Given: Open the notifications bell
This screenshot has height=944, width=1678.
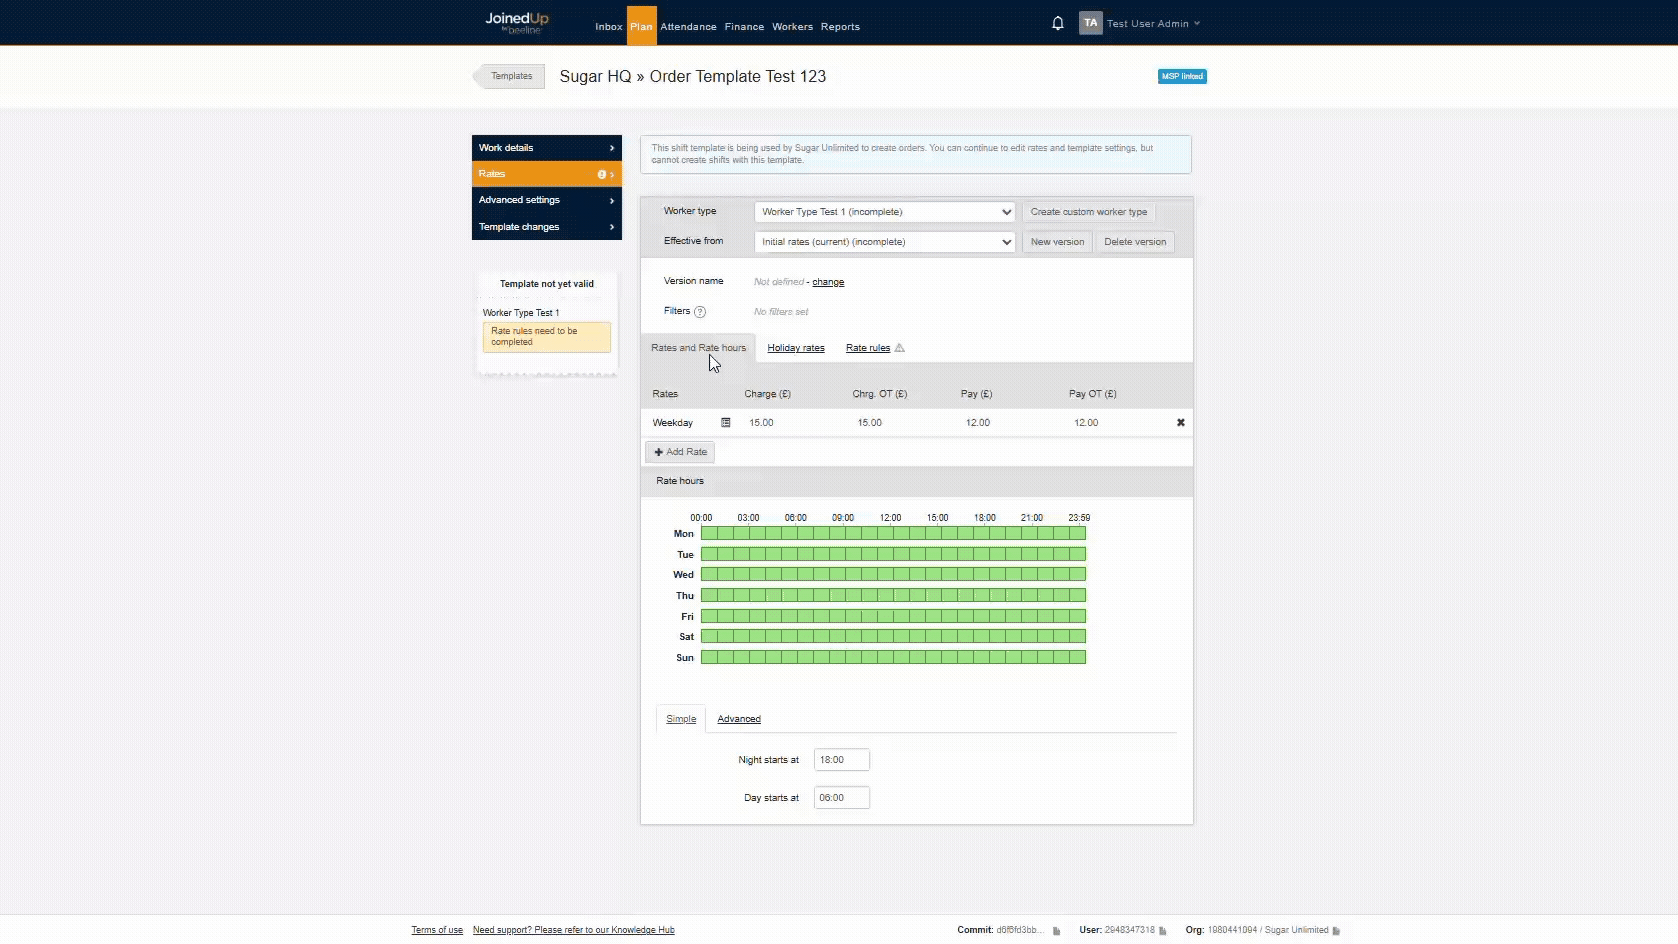Looking at the screenshot, I should pos(1057,23).
